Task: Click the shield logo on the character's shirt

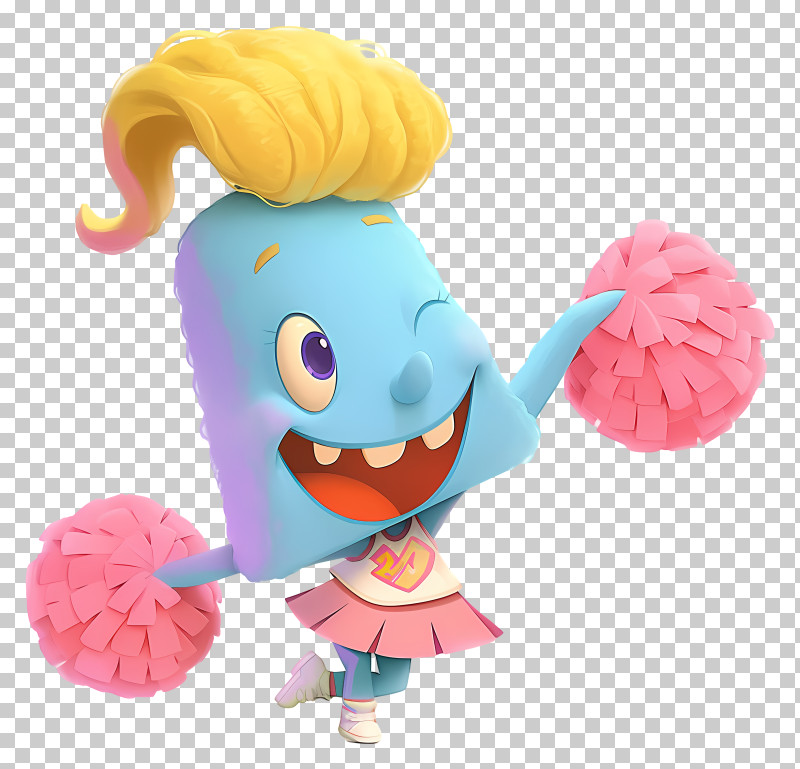Action: pos(403,563)
